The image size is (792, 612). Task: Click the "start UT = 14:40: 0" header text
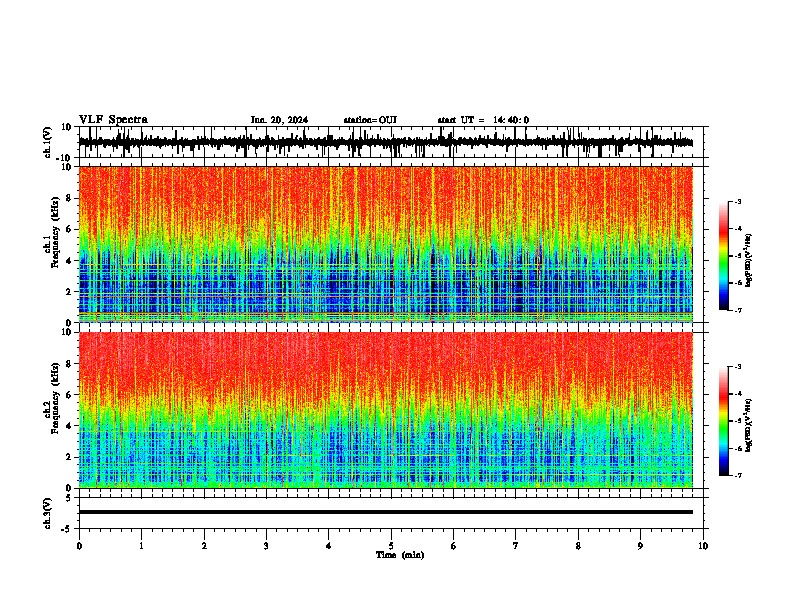pos(483,120)
